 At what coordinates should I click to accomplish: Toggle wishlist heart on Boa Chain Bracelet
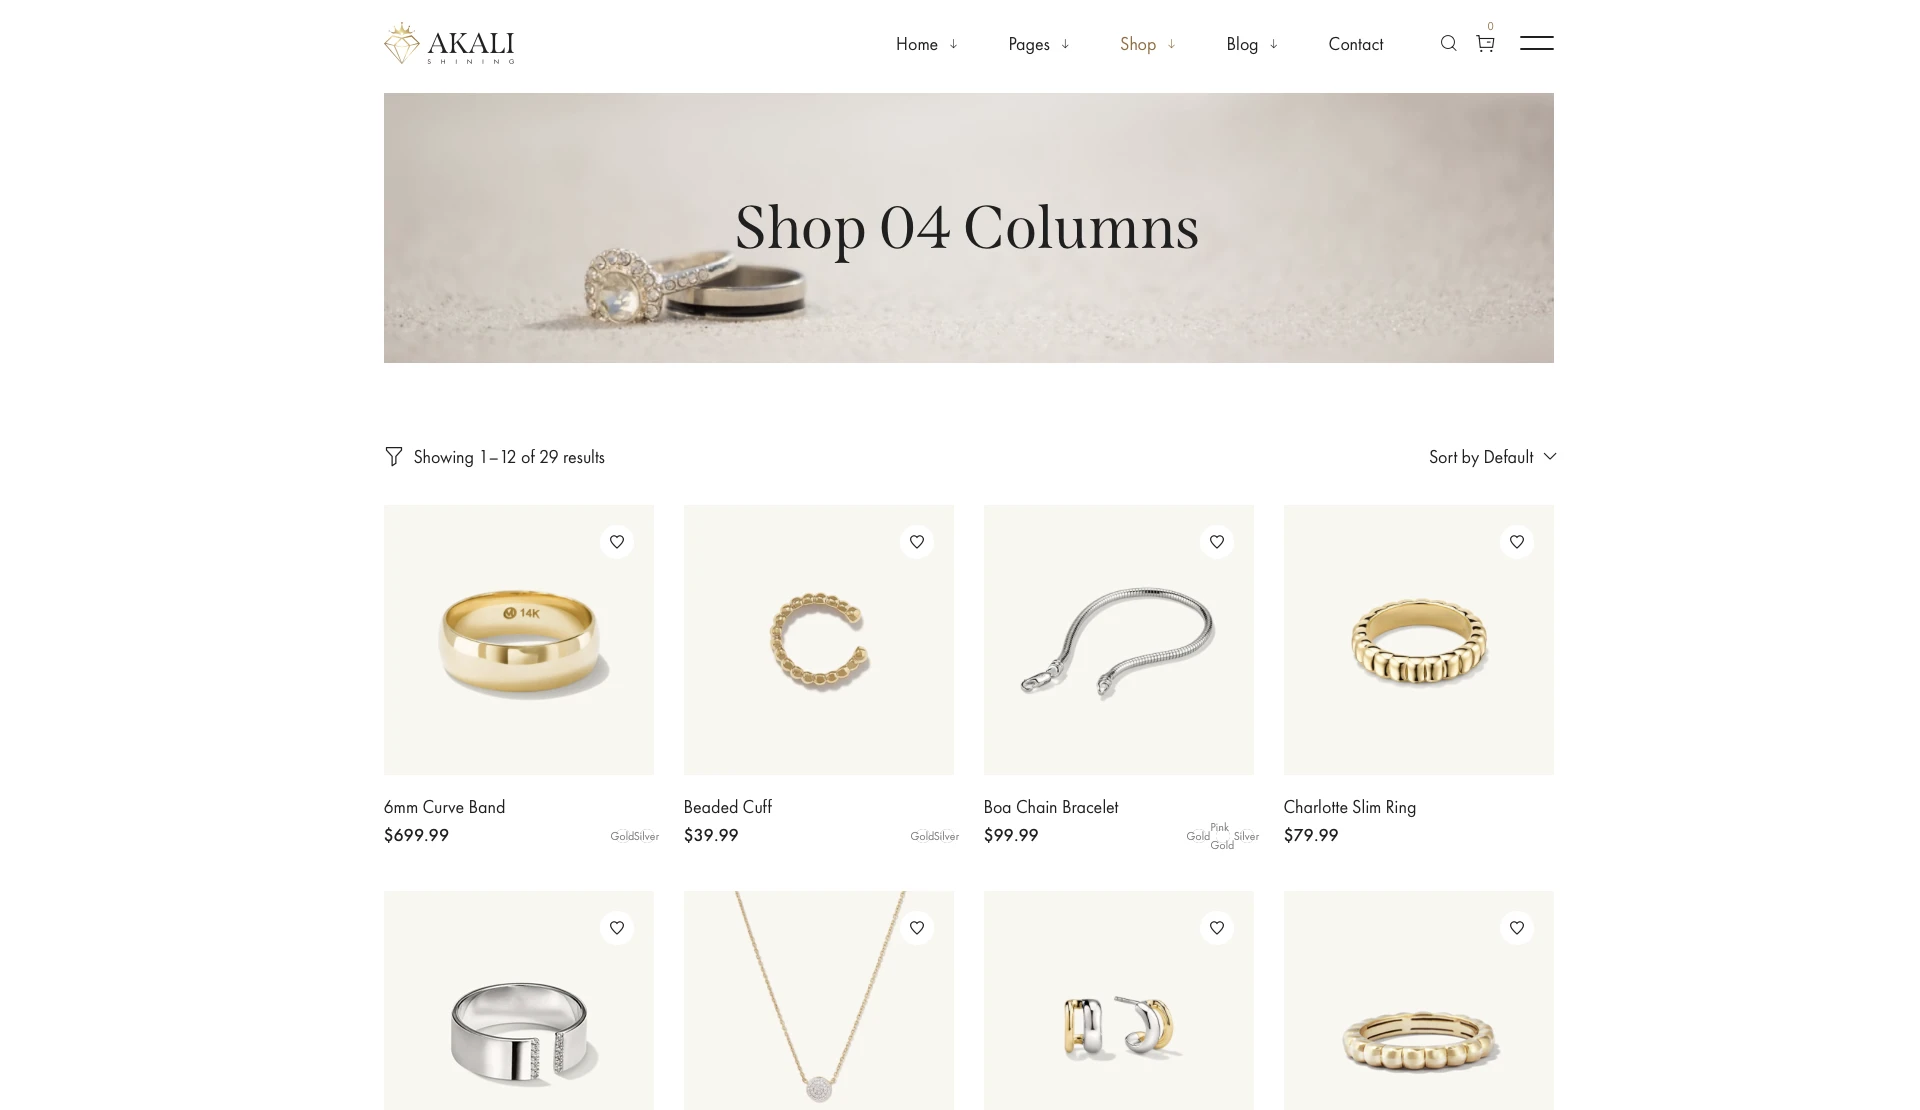1217,542
